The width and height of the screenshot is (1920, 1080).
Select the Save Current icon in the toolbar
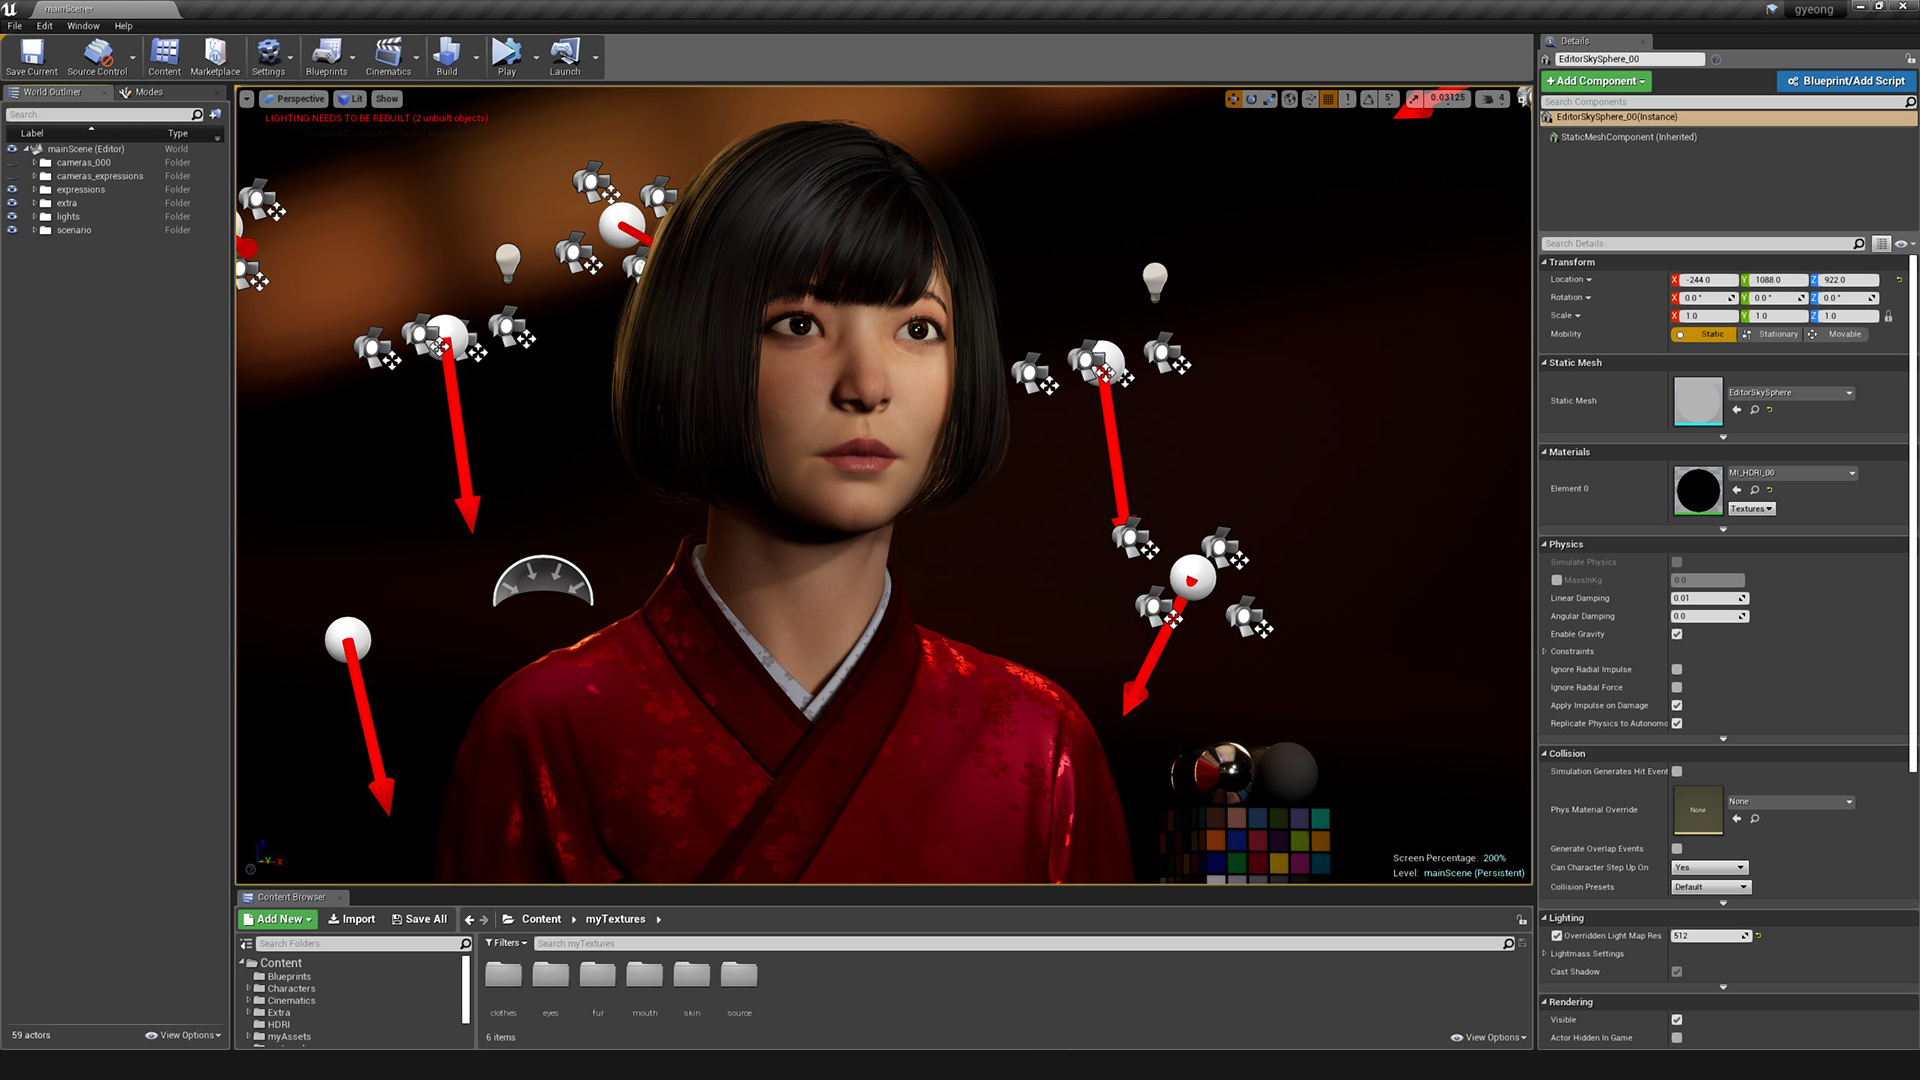31,50
